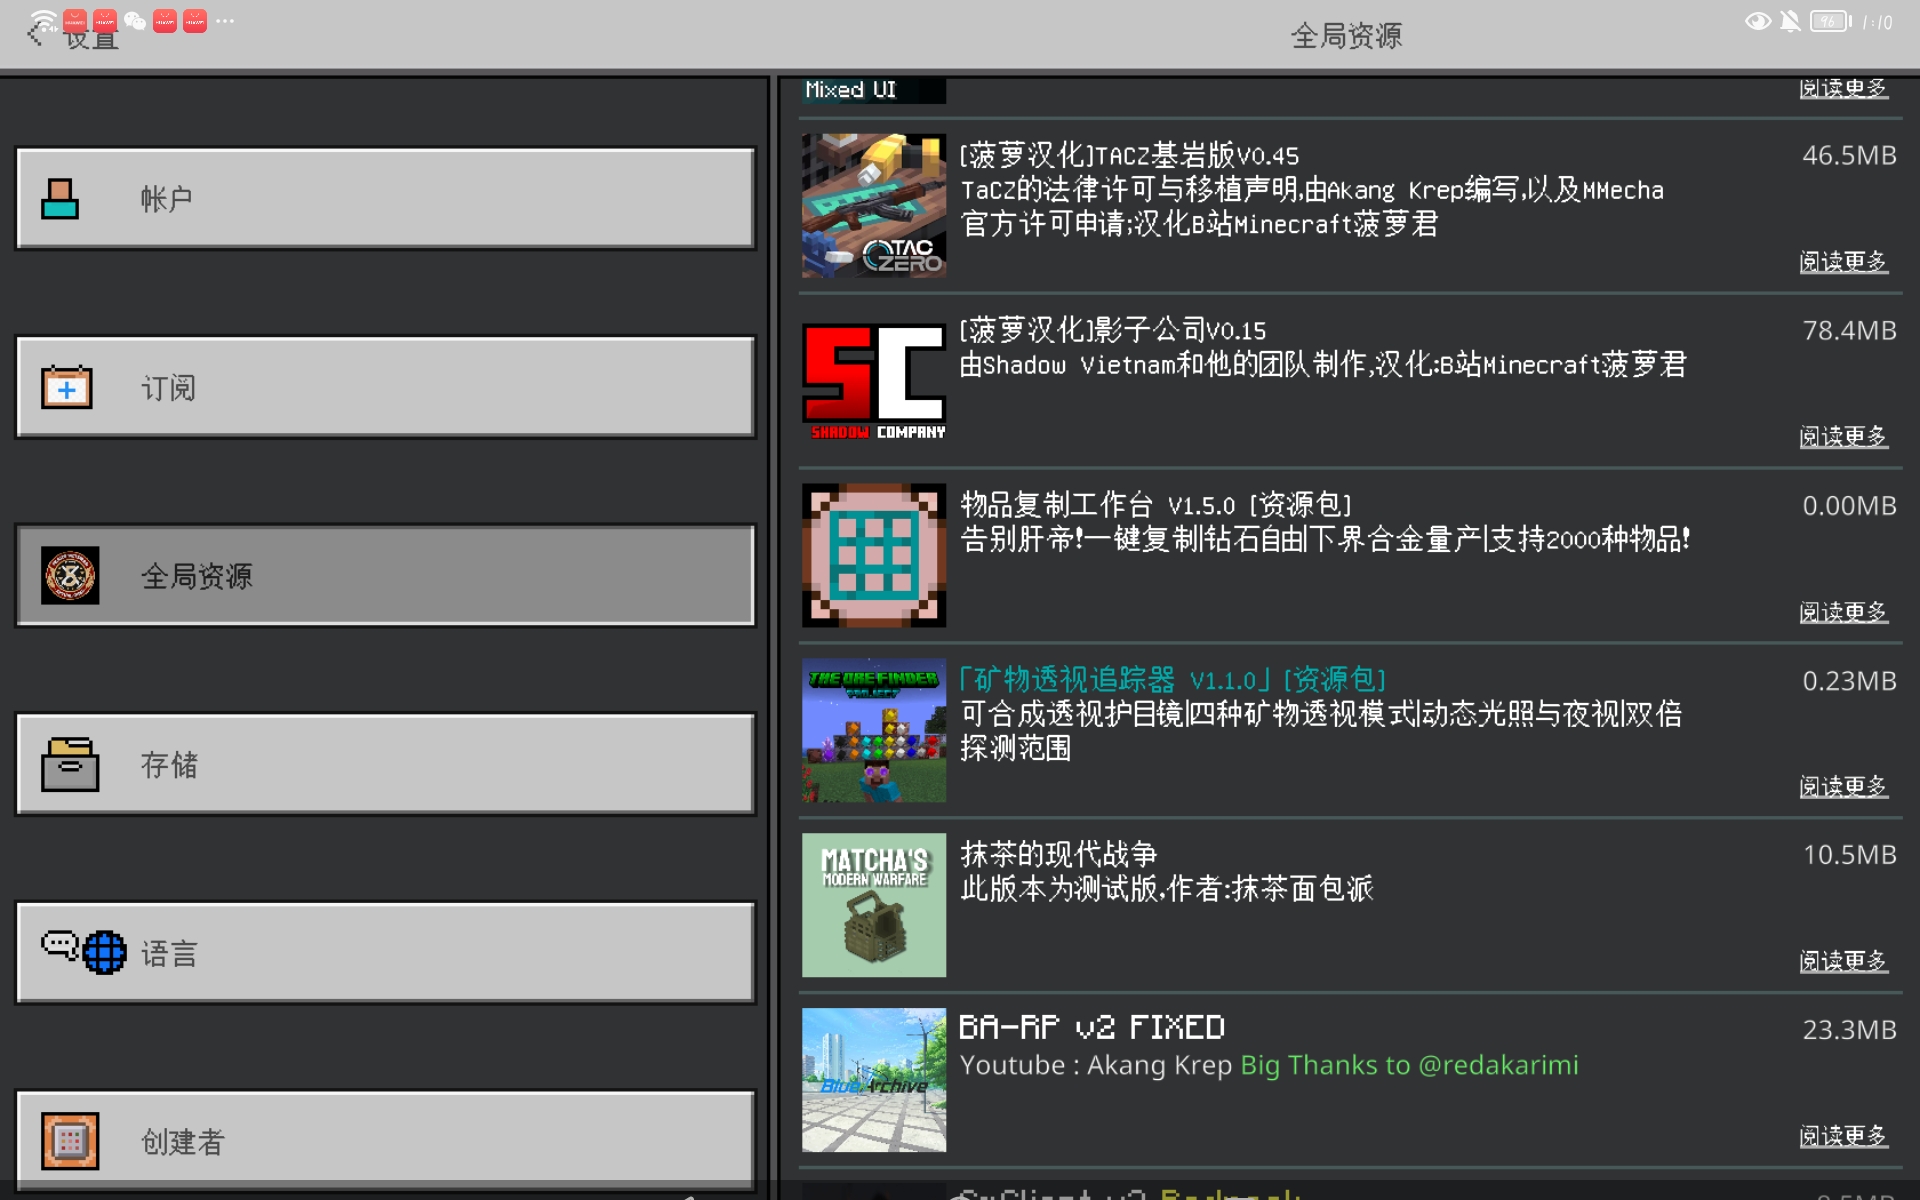Click the Blue Archive BA-RP pack thumbnail
1920x1200 pixels.
point(873,1080)
